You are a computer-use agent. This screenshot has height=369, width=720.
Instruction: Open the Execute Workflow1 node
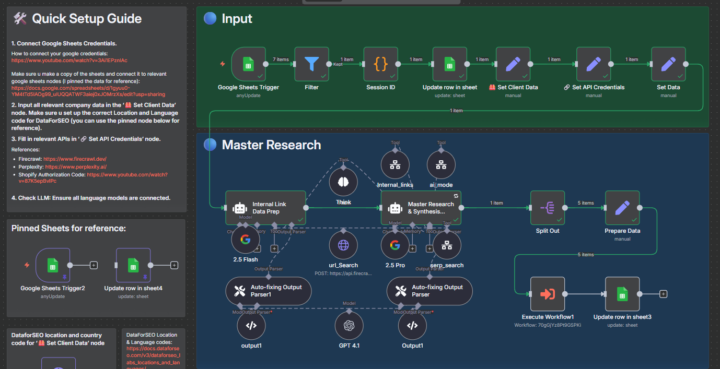(547, 294)
